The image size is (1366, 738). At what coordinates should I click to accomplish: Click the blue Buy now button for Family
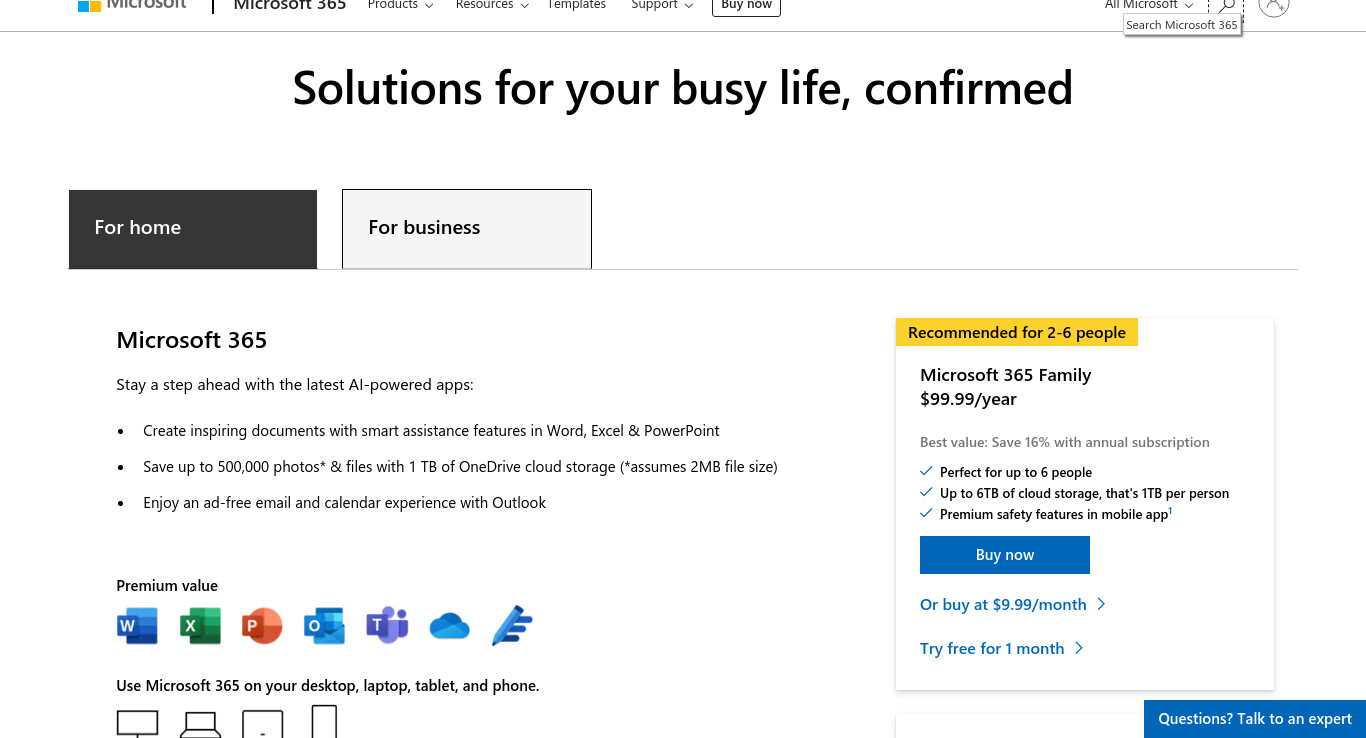tap(1005, 555)
